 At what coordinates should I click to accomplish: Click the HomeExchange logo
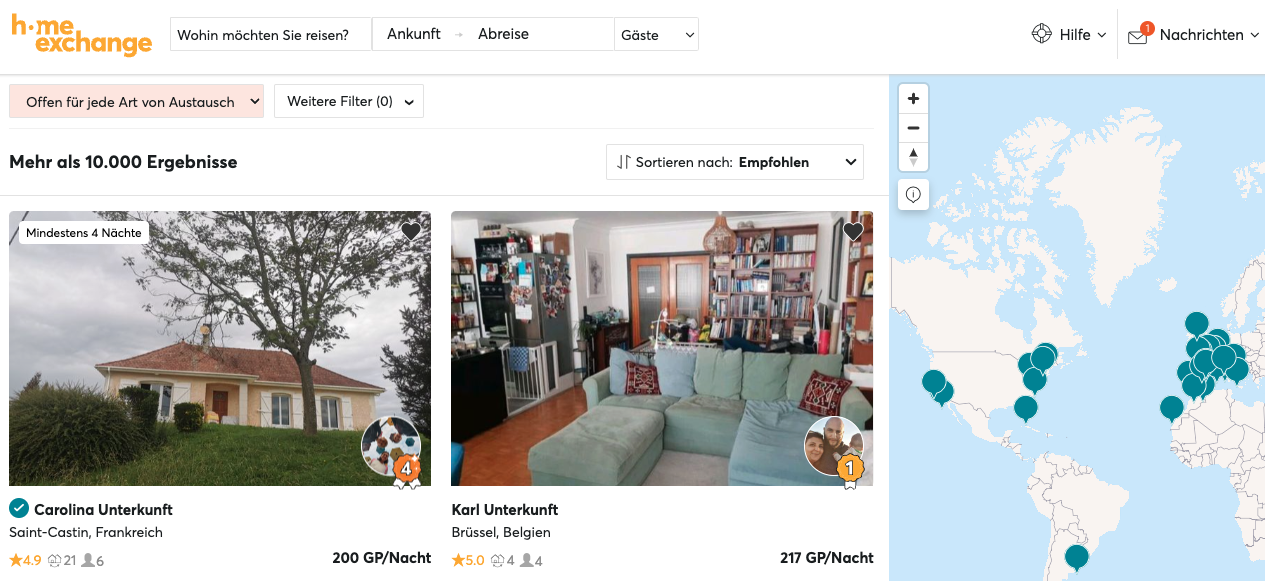[81, 34]
